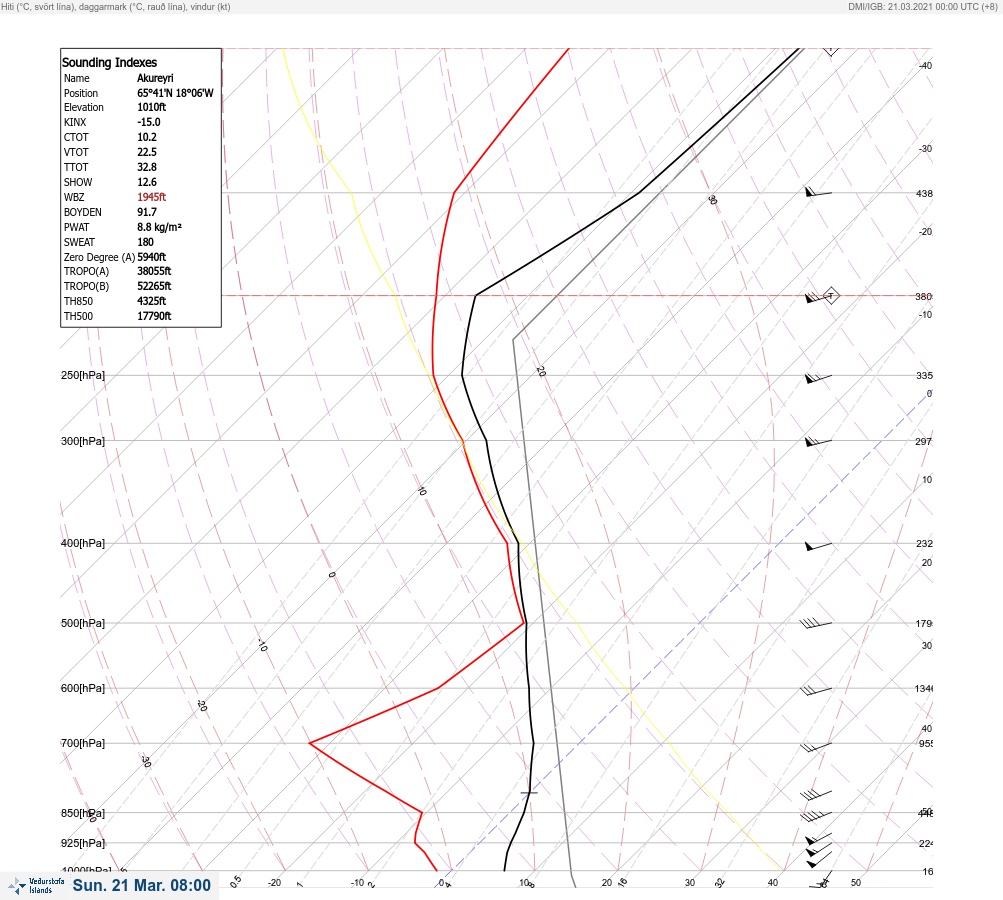The width and height of the screenshot is (1003, 900).
Task: Click the Zero Degree (A) value 5940ft
Action: (x=152, y=257)
